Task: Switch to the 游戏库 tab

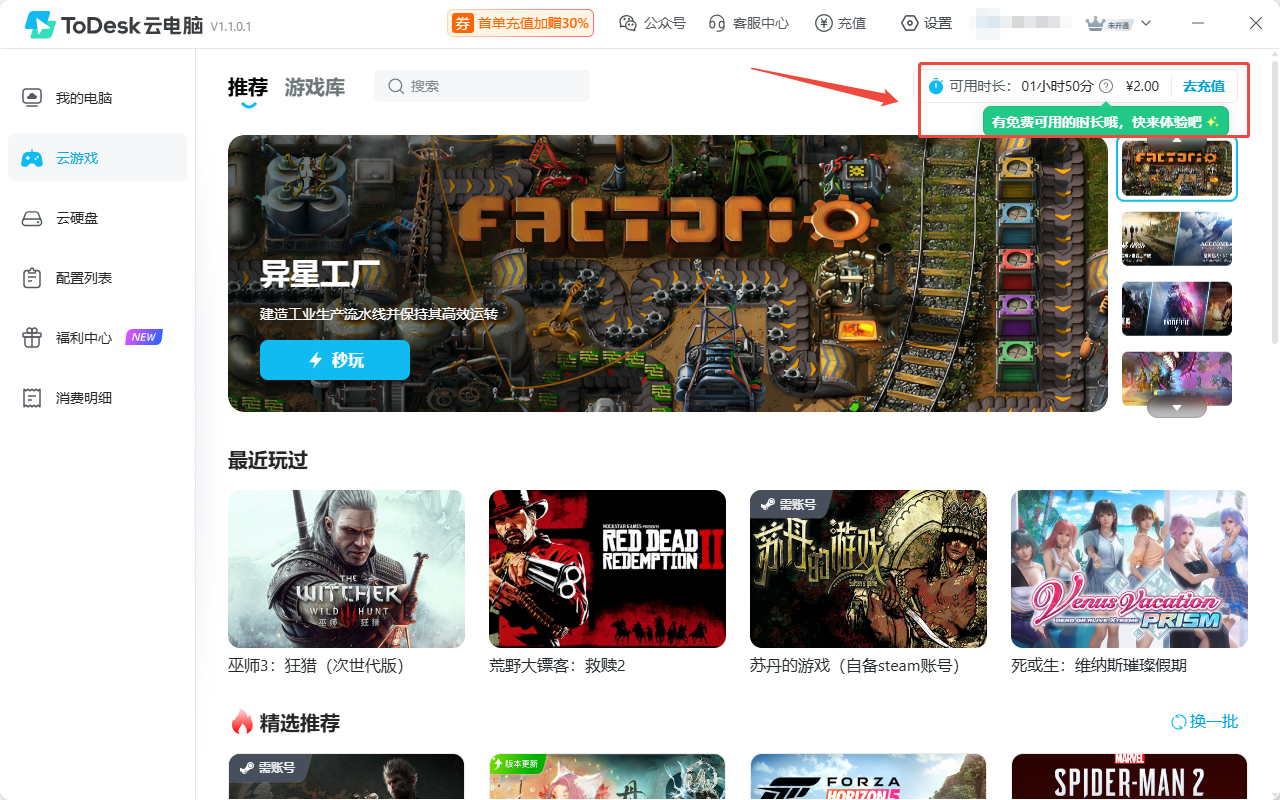Action: [315, 87]
